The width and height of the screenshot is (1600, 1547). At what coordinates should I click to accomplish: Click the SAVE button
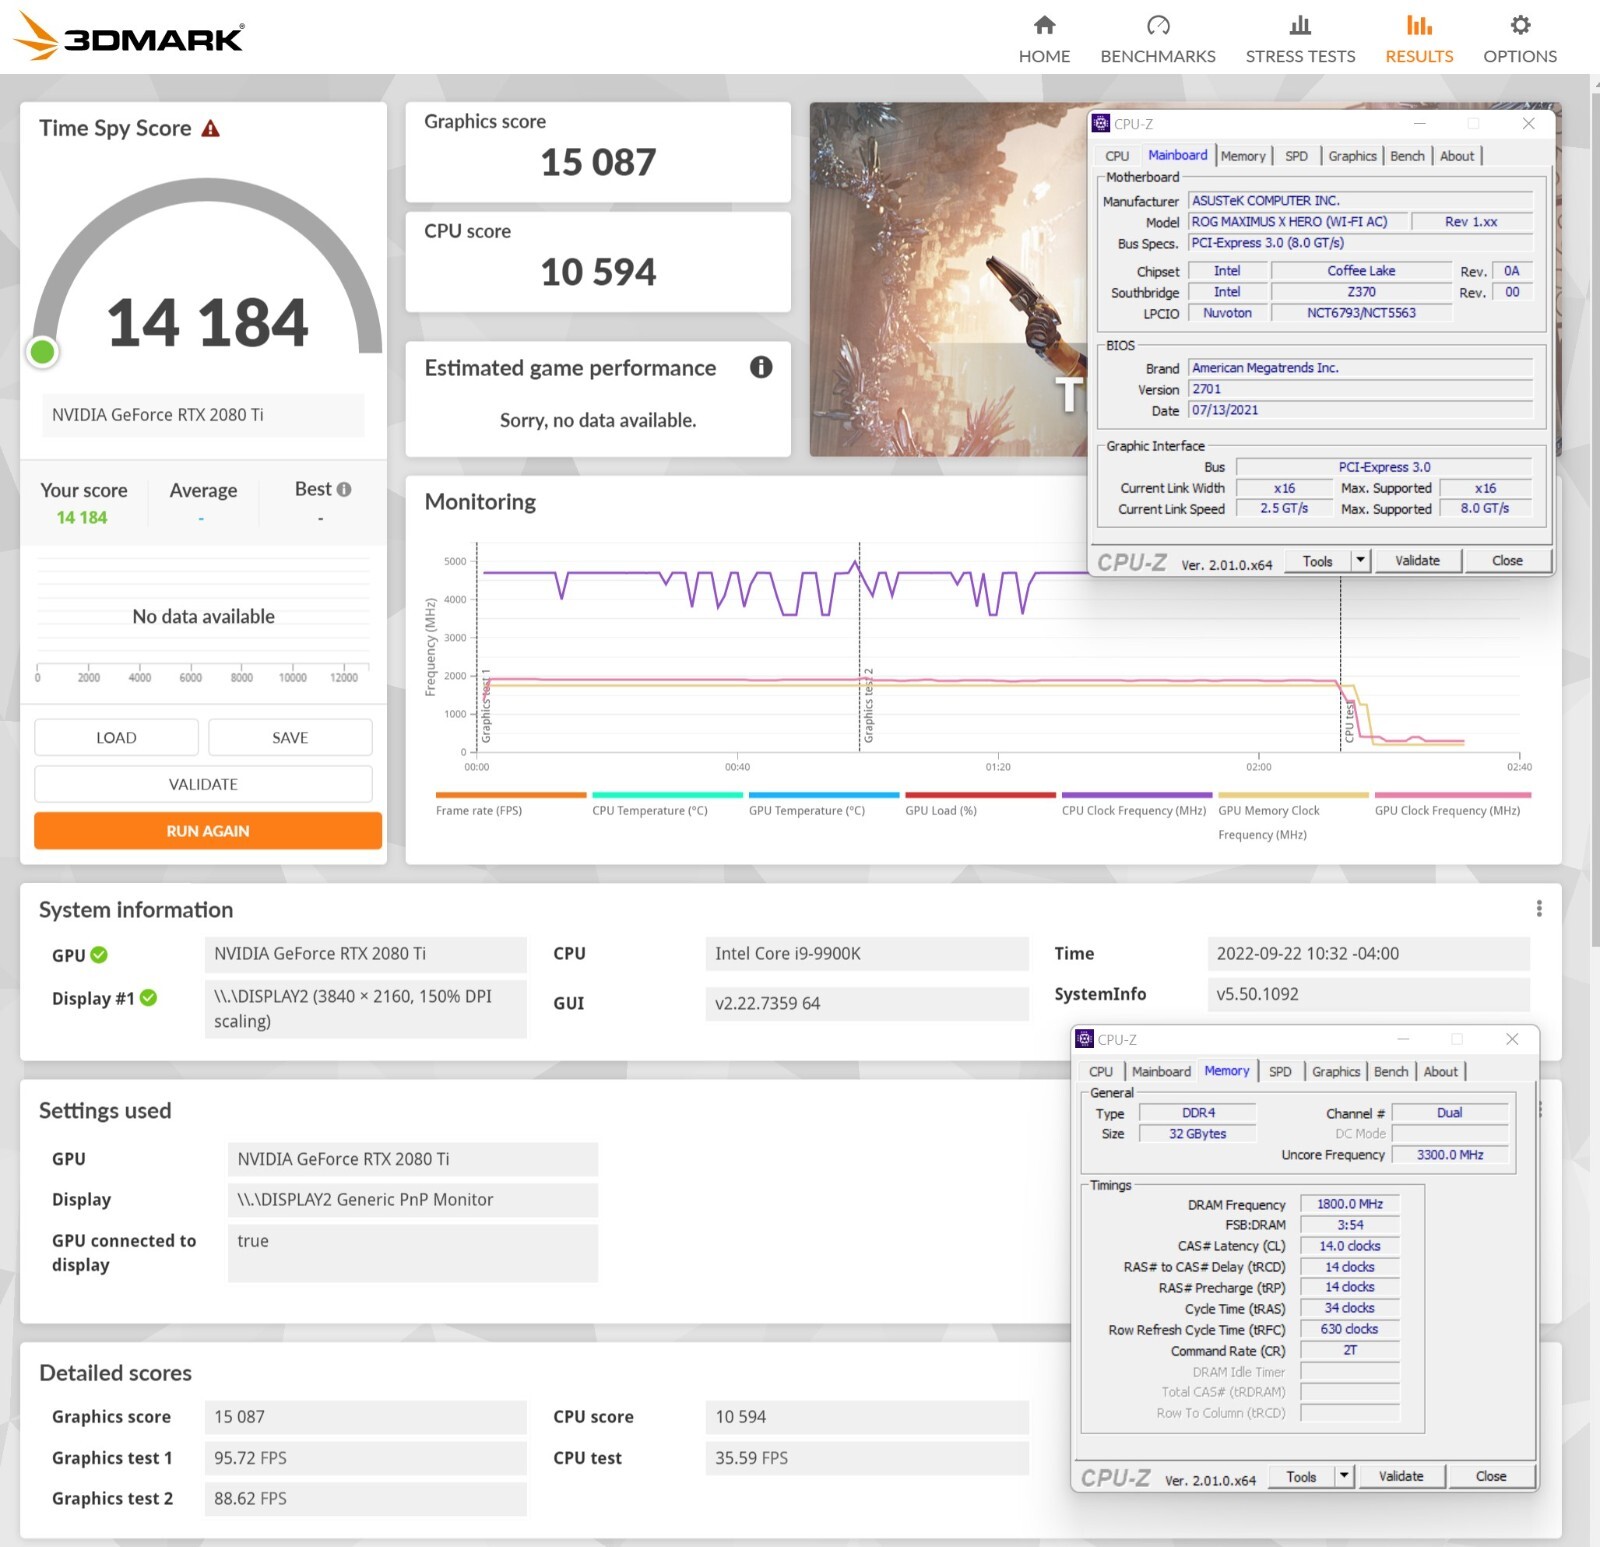tap(290, 737)
